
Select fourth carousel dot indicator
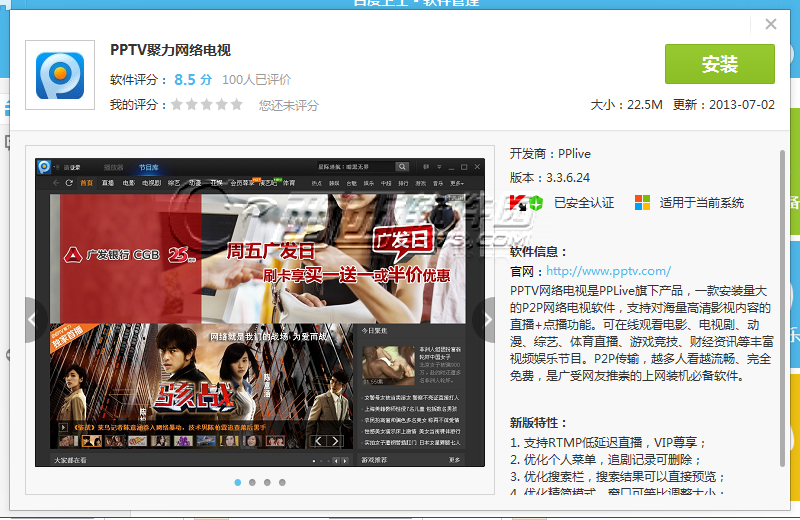(x=282, y=482)
